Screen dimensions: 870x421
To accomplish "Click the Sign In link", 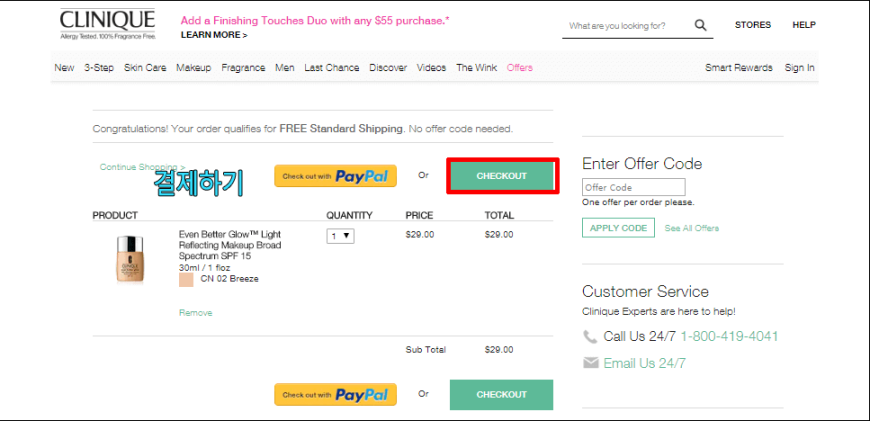I will [x=800, y=68].
